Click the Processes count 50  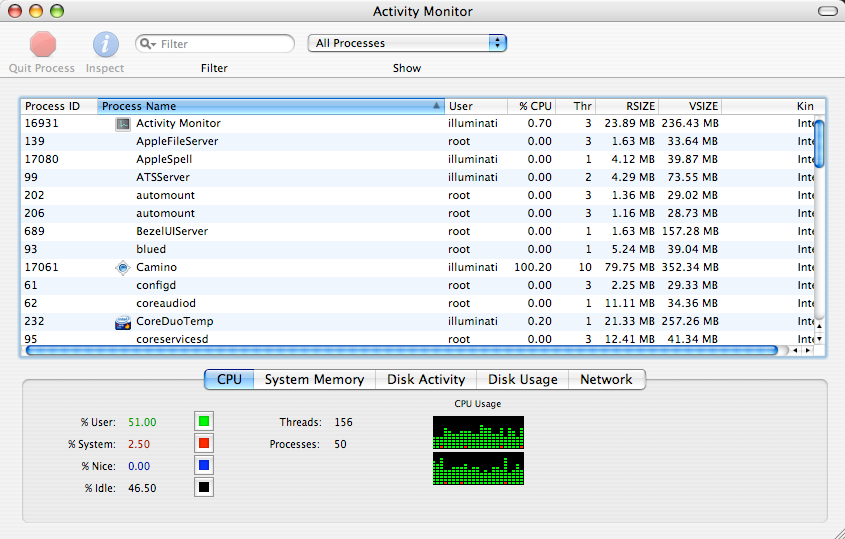click(340, 444)
